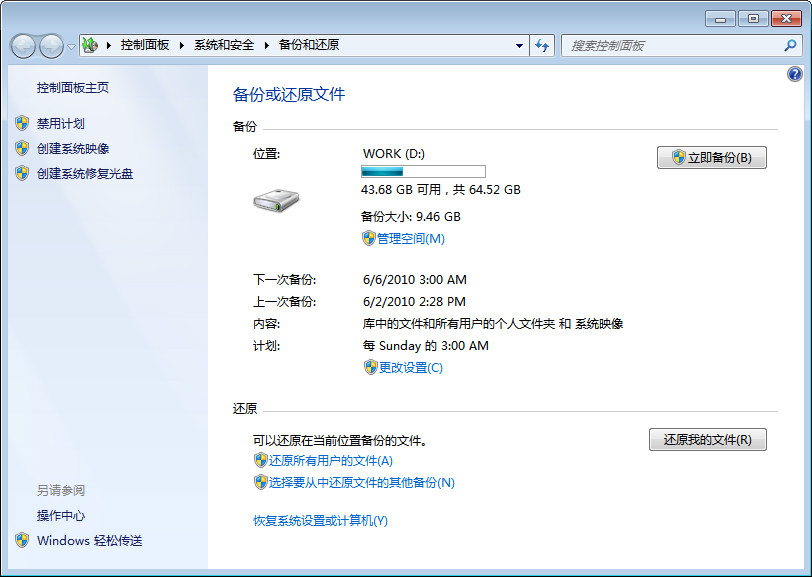This screenshot has width=812, height=577.
Task: Click the 立即备份(B) button
Action: pyautogui.click(x=712, y=157)
